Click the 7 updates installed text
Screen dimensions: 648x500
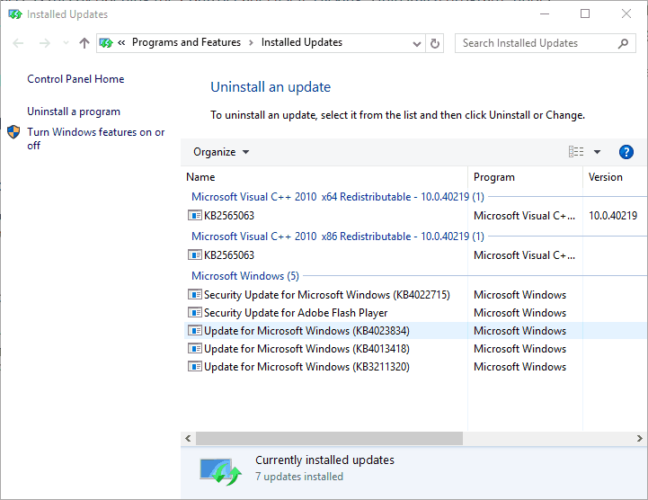click(299, 476)
